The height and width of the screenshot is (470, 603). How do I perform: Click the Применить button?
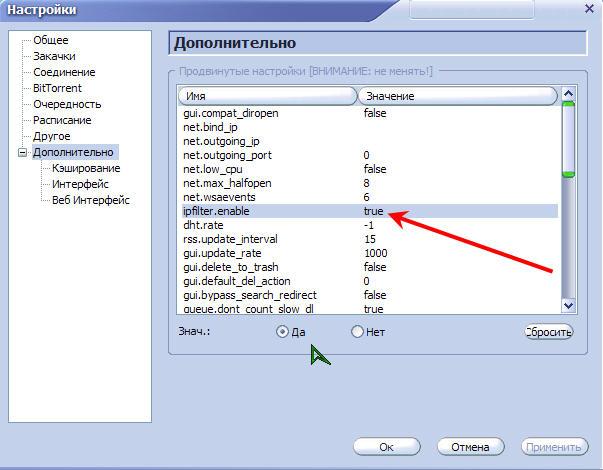pos(554,447)
